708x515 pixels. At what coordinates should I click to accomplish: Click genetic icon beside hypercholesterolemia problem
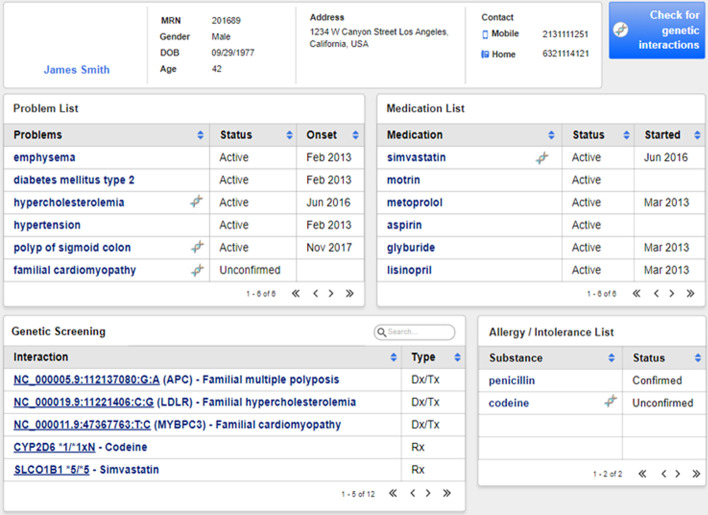[x=197, y=202]
